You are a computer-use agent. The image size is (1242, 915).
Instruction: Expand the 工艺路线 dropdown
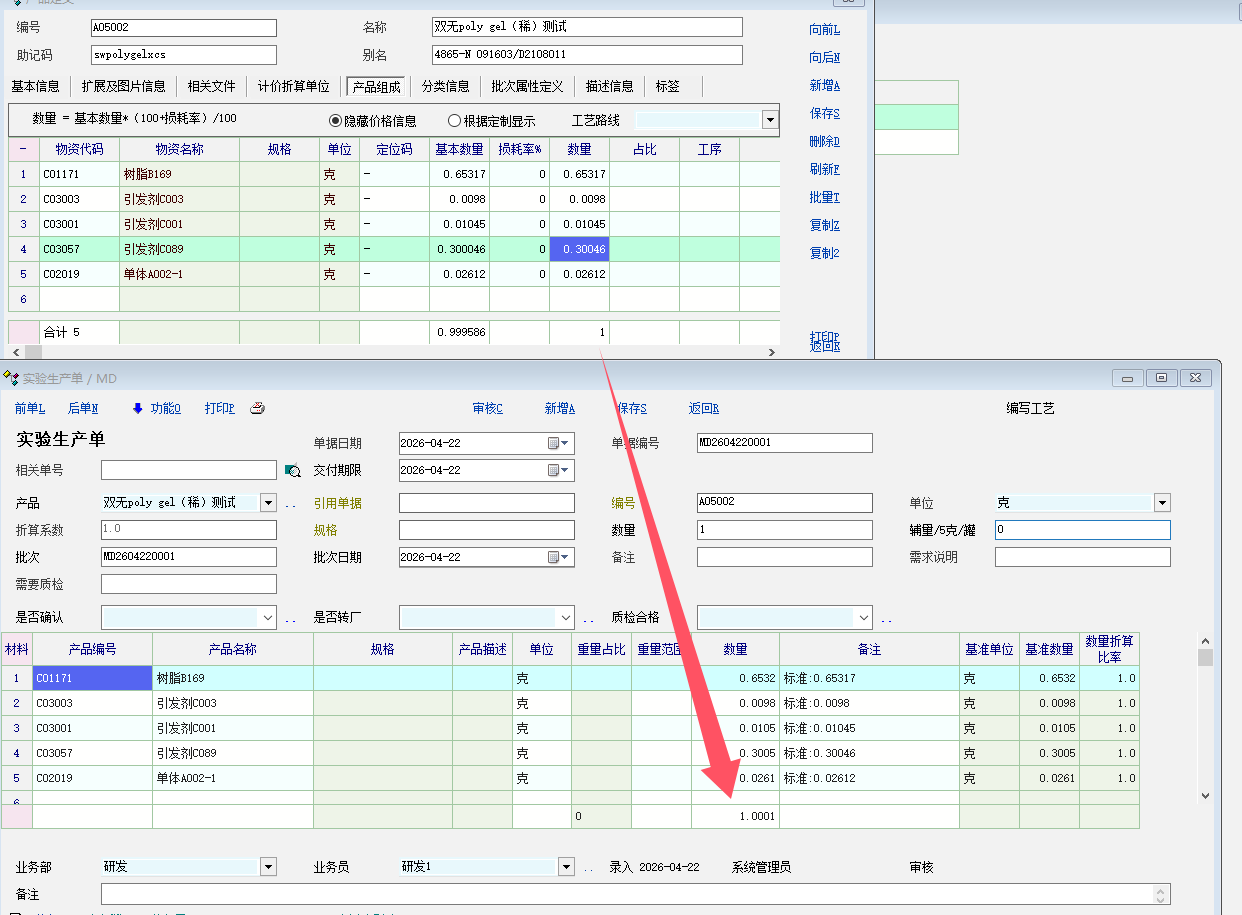point(770,120)
